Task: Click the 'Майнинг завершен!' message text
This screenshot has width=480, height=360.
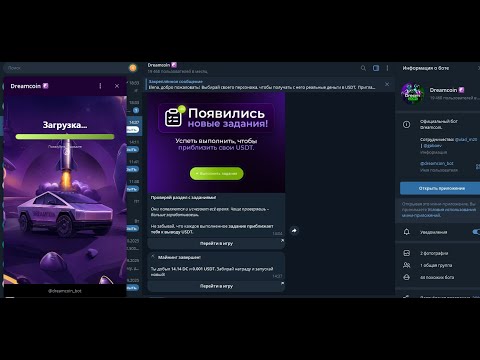Action: (x=179, y=257)
